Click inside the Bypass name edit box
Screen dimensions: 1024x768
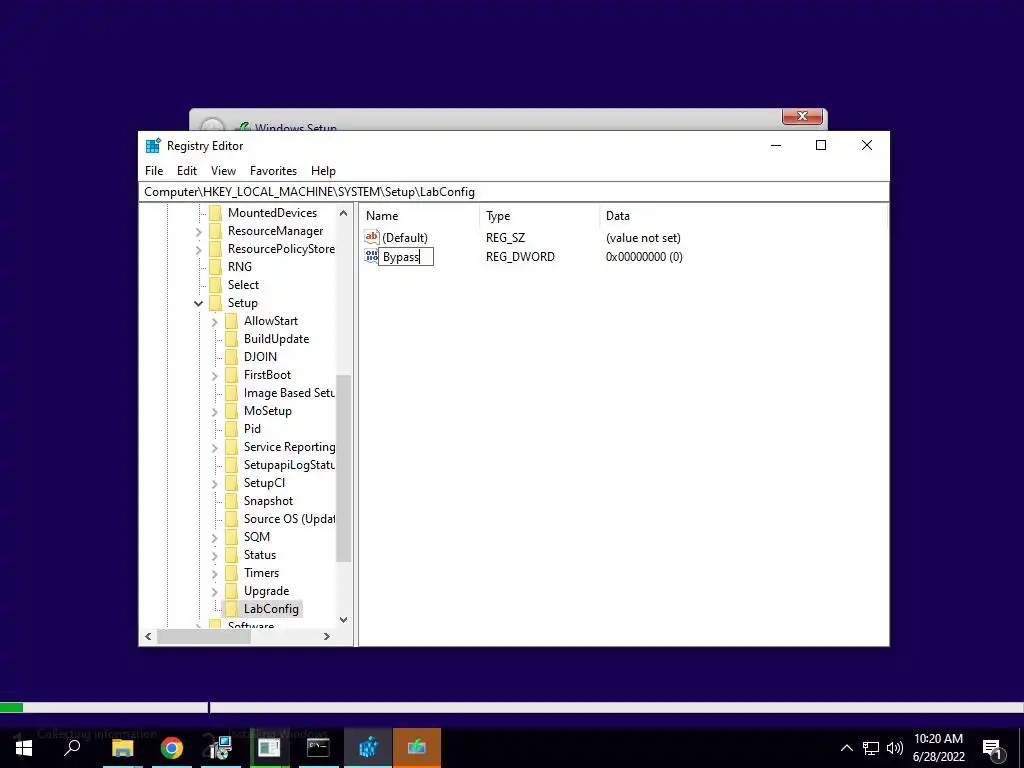[x=406, y=257]
